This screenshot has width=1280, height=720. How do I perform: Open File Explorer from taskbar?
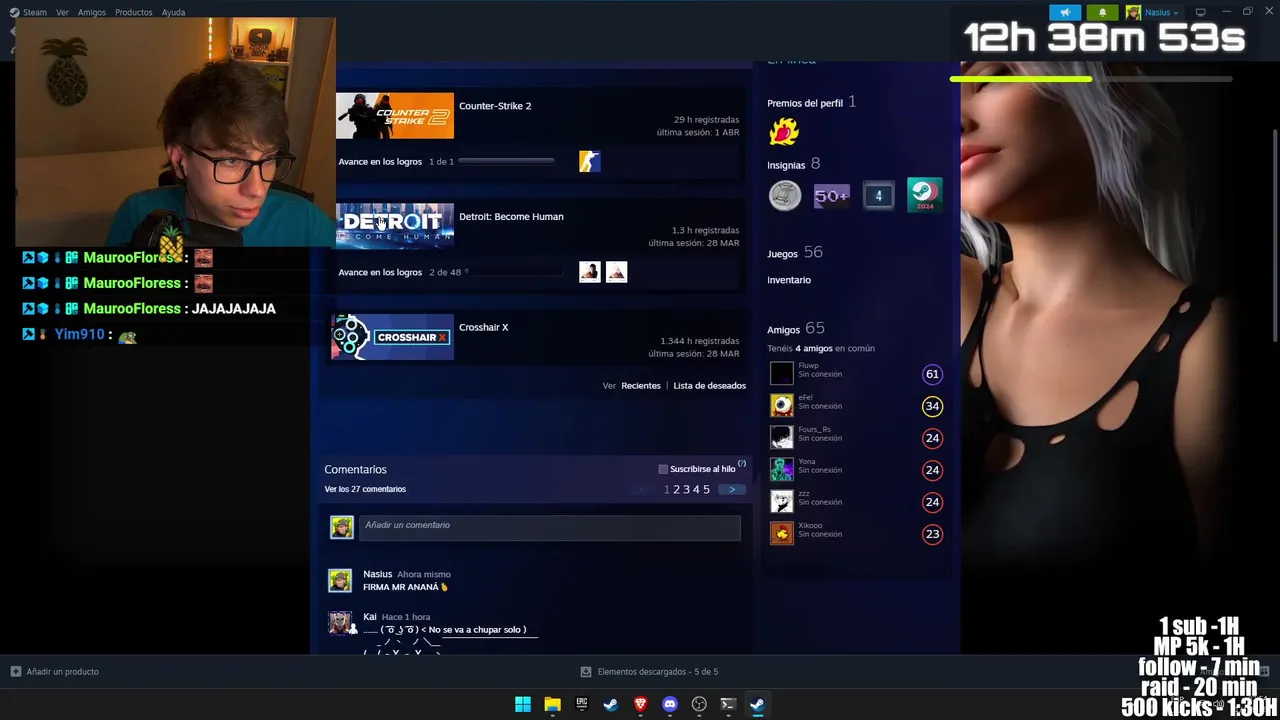click(552, 705)
